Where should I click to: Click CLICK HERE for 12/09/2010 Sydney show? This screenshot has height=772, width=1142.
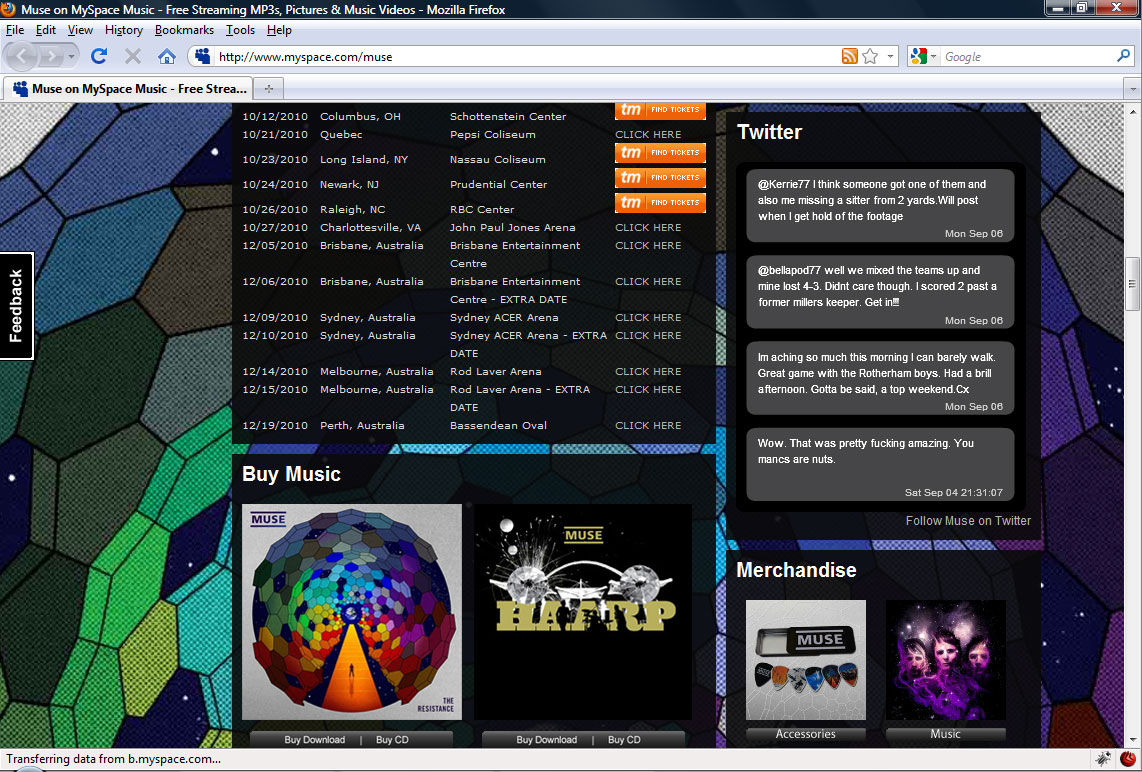click(x=648, y=318)
